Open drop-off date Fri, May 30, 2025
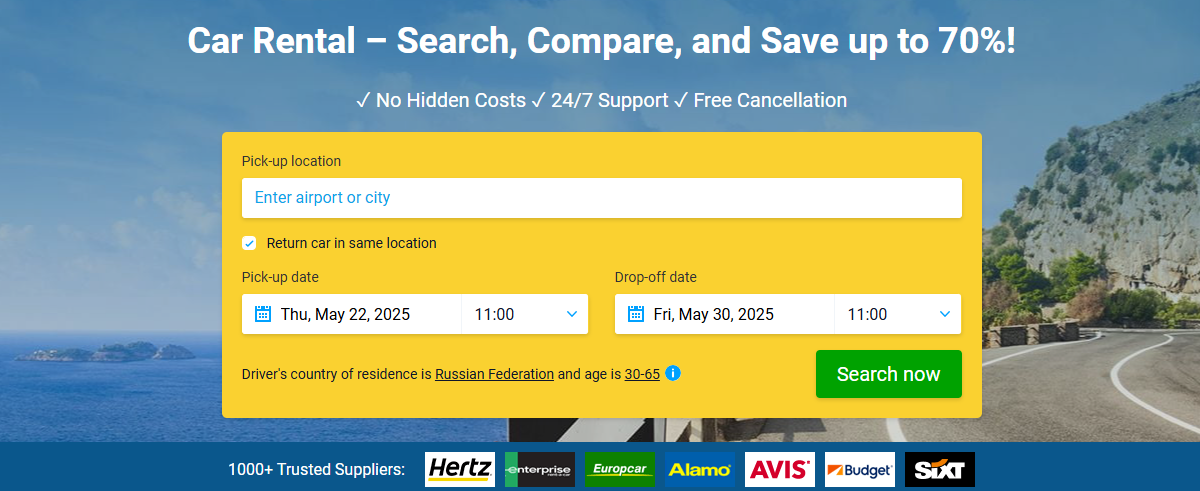 pyautogui.click(x=724, y=314)
